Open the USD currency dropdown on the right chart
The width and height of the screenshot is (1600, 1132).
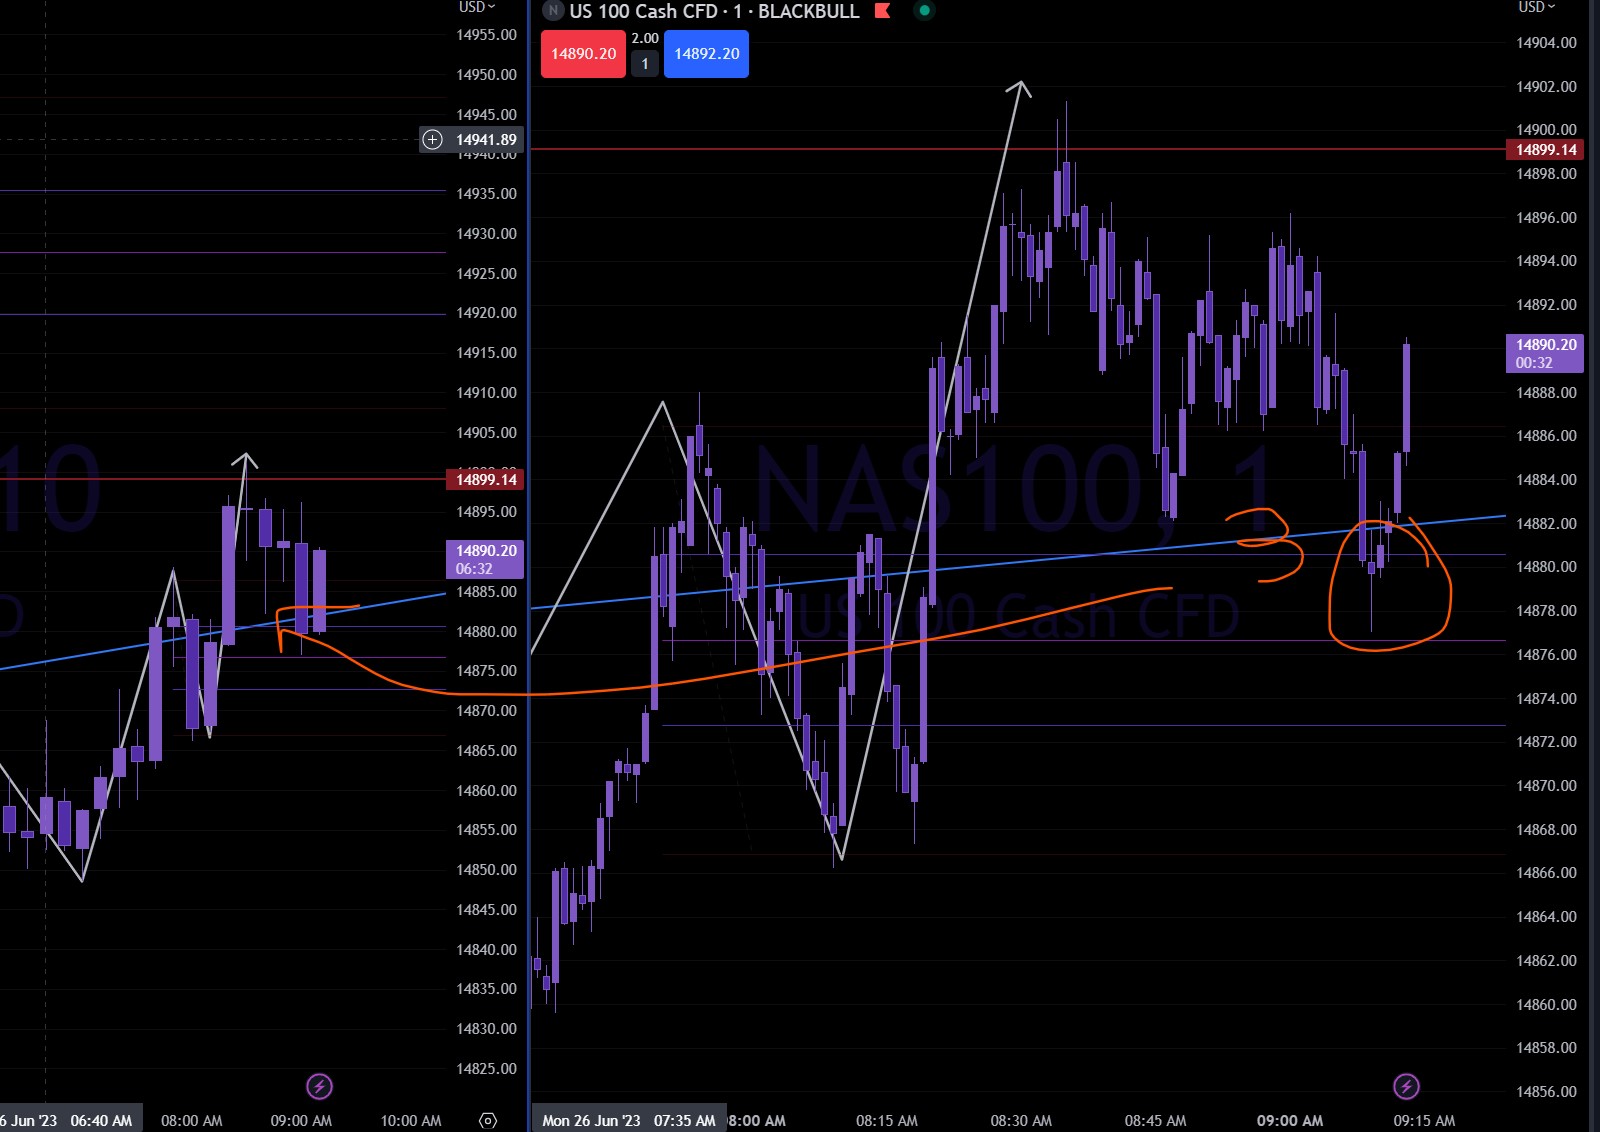[x=1537, y=7]
